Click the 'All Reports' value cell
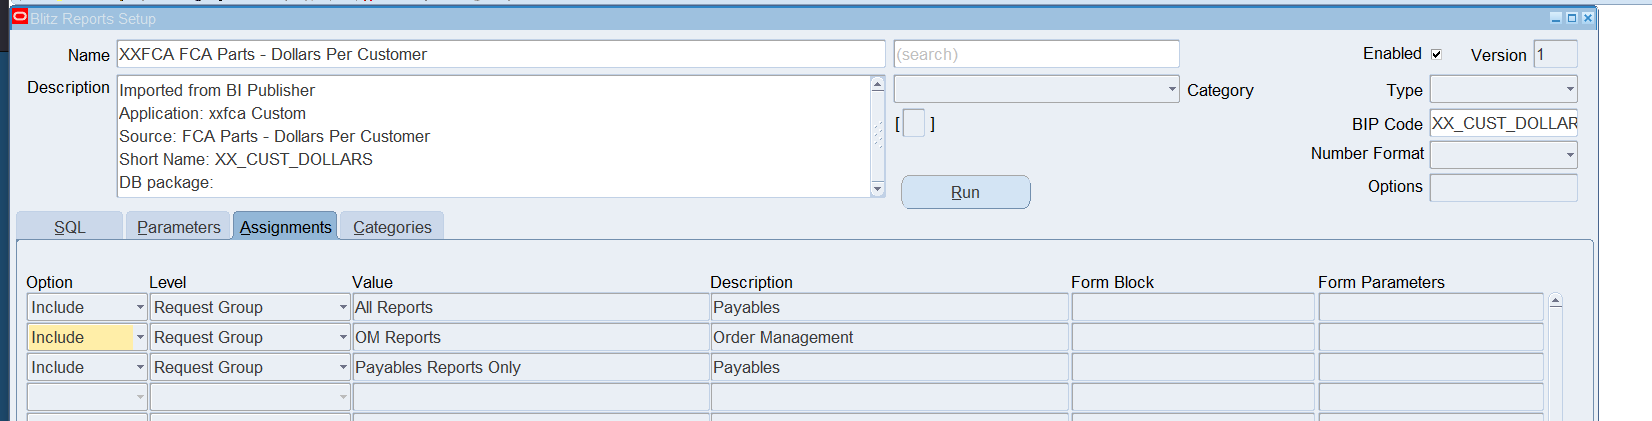 [x=530, y=307]
